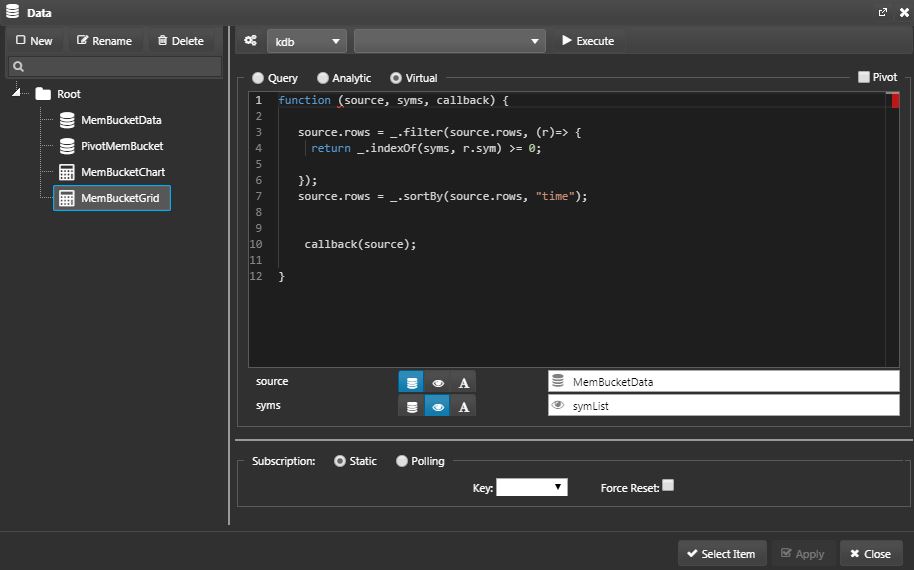Click the Select Item button
Screen dimensions: 914x570
click(x=721, y=554)
